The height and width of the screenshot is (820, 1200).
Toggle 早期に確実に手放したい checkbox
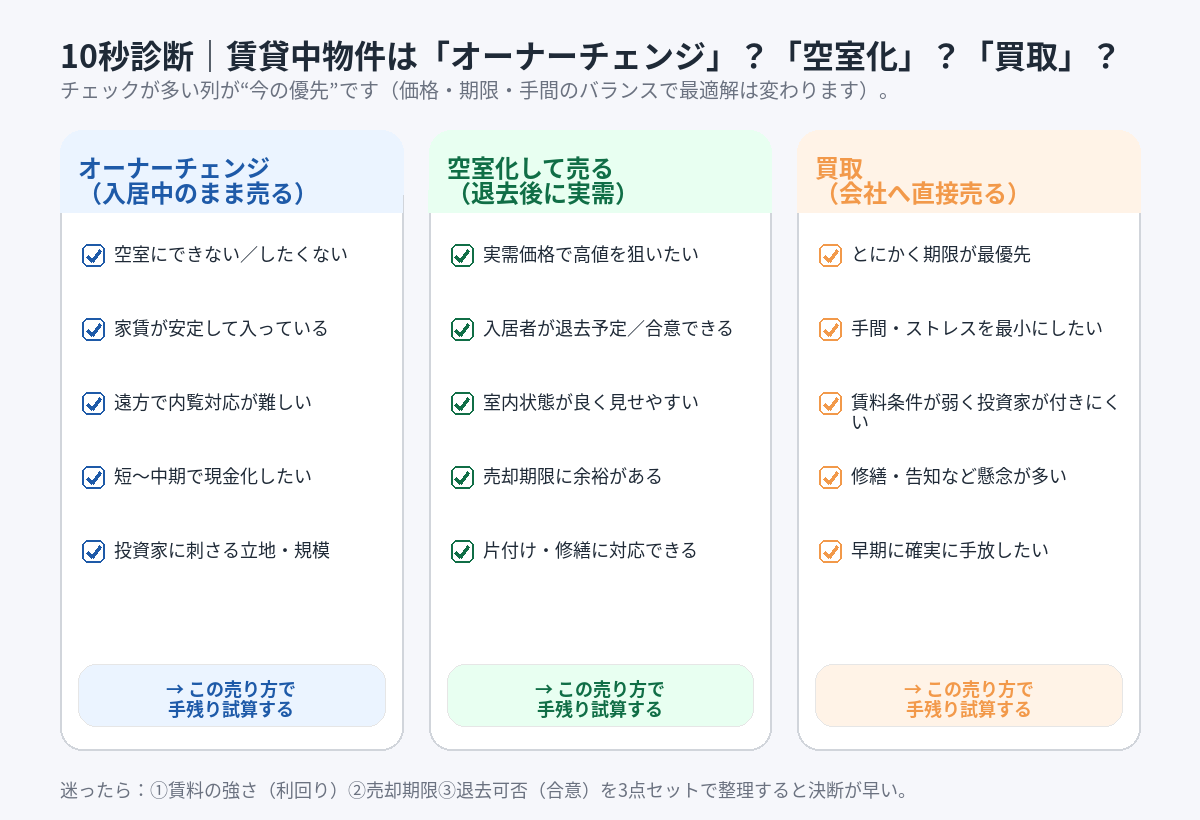(830, 552)
